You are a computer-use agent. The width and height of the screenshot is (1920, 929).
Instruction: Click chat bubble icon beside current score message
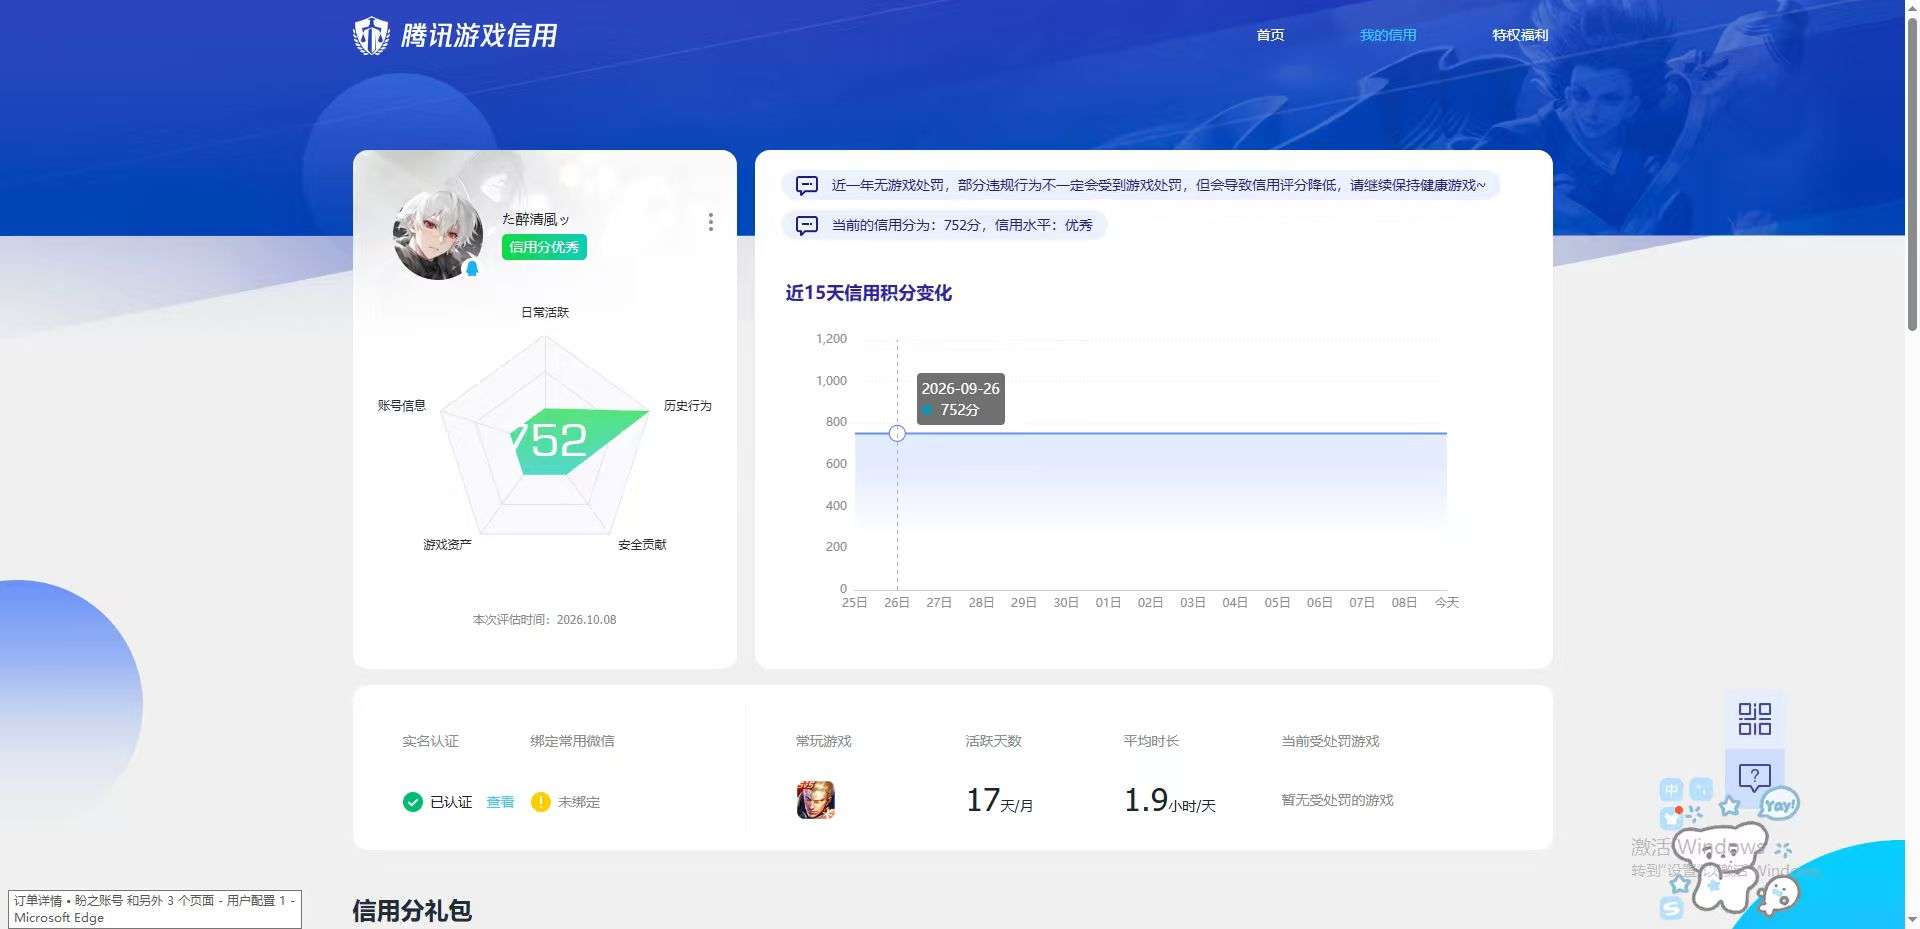(x=806, y=225)
